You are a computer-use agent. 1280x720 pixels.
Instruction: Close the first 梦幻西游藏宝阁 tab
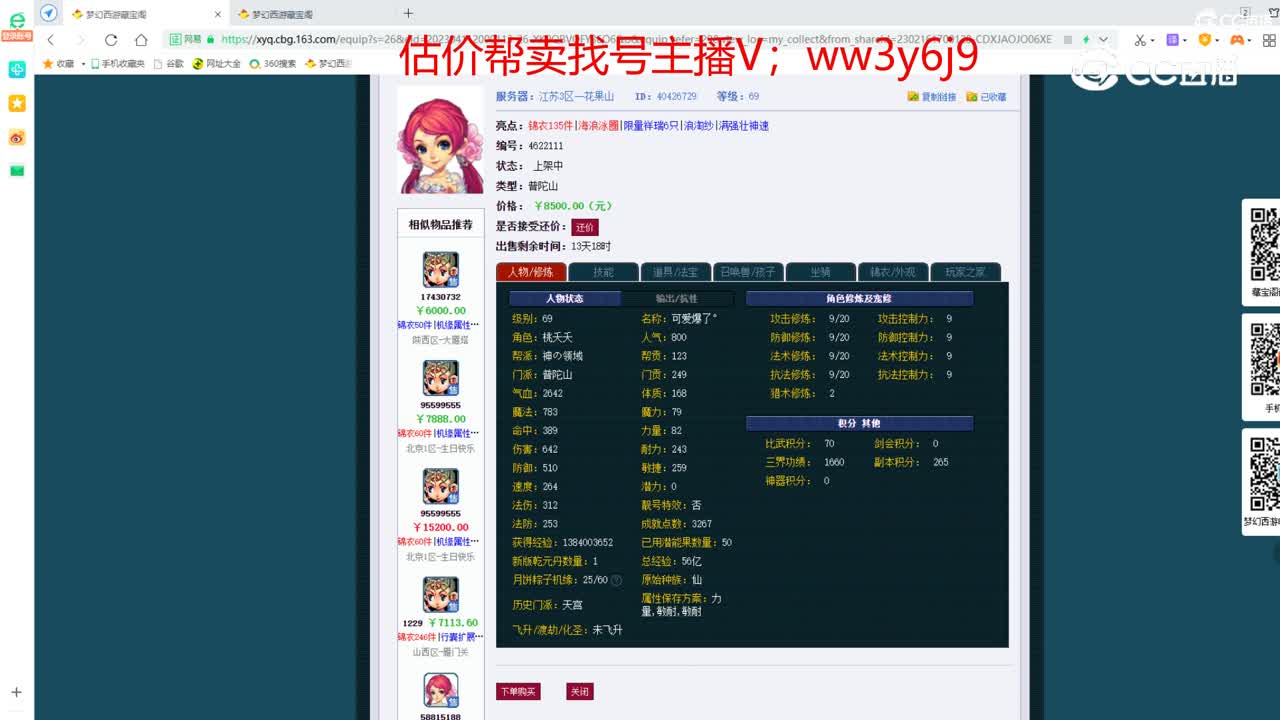218,14
